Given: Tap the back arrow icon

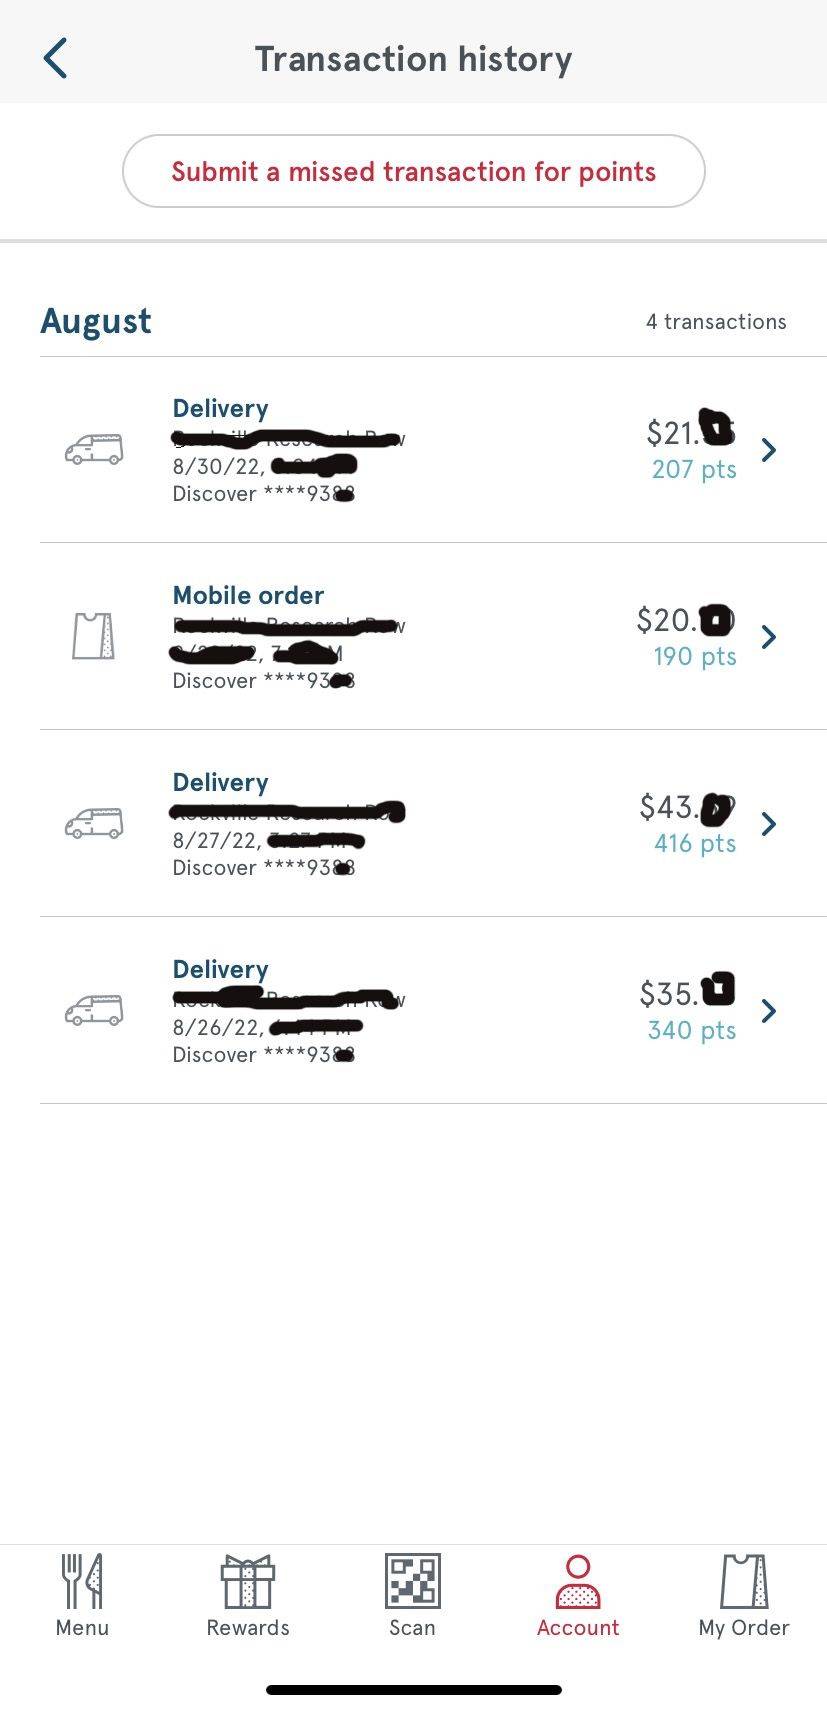Looking at the screenshot, I should [x=56, y=58].
